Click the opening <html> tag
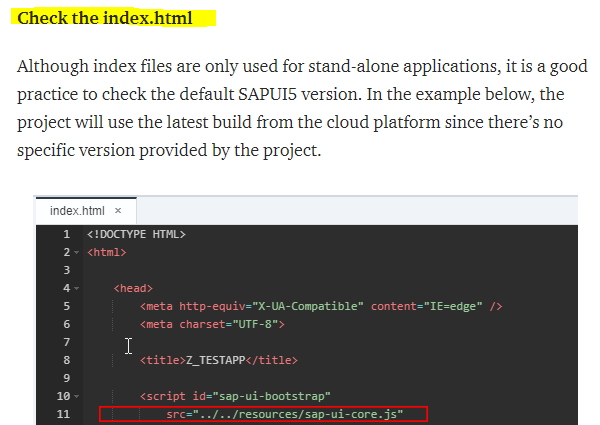The image size is (600, 425). pyautogui.click(x=107, y=252)
